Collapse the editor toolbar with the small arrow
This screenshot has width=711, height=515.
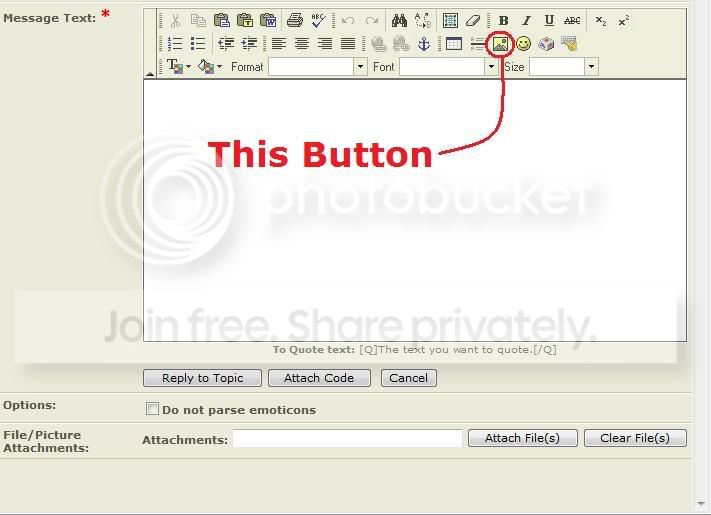click(150, 74)
